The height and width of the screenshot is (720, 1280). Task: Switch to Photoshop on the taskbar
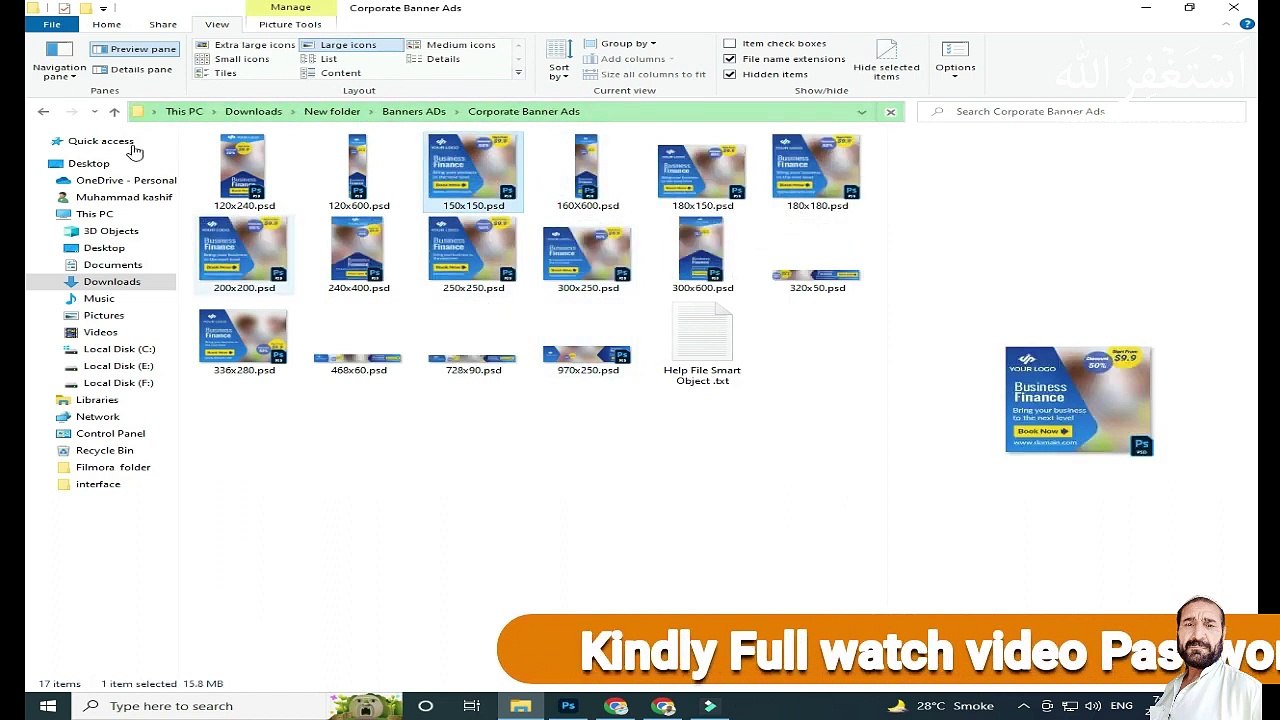[x=568, y=706]
